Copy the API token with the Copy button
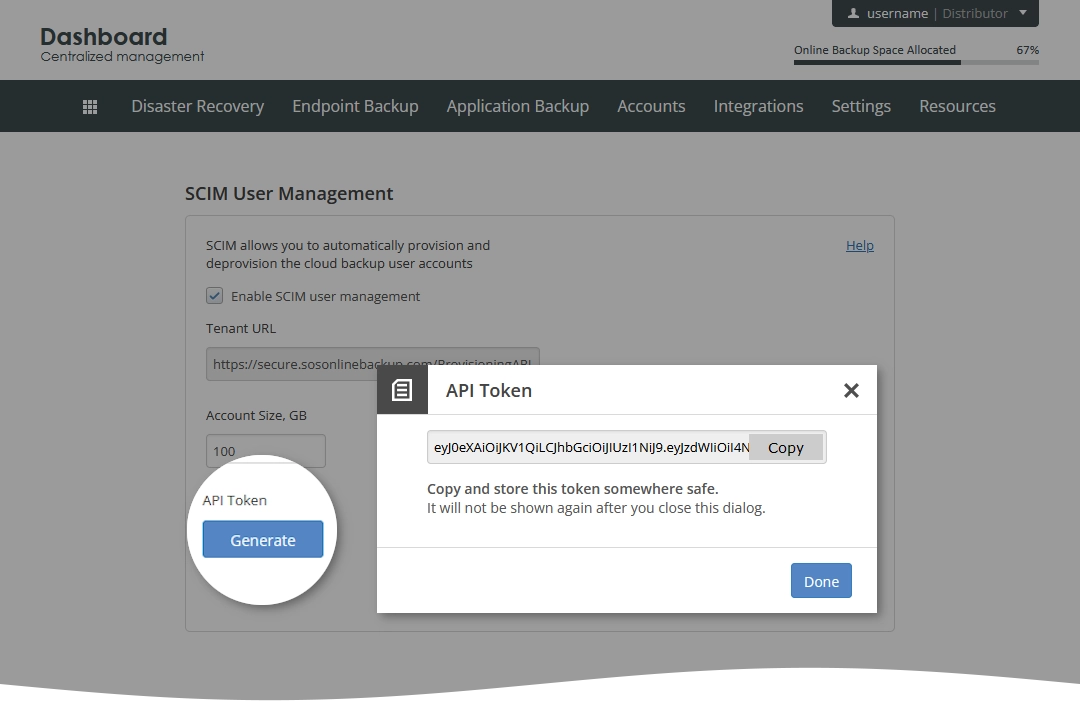The width and height of the screenshot is (1080, 701). pos(786,448)
